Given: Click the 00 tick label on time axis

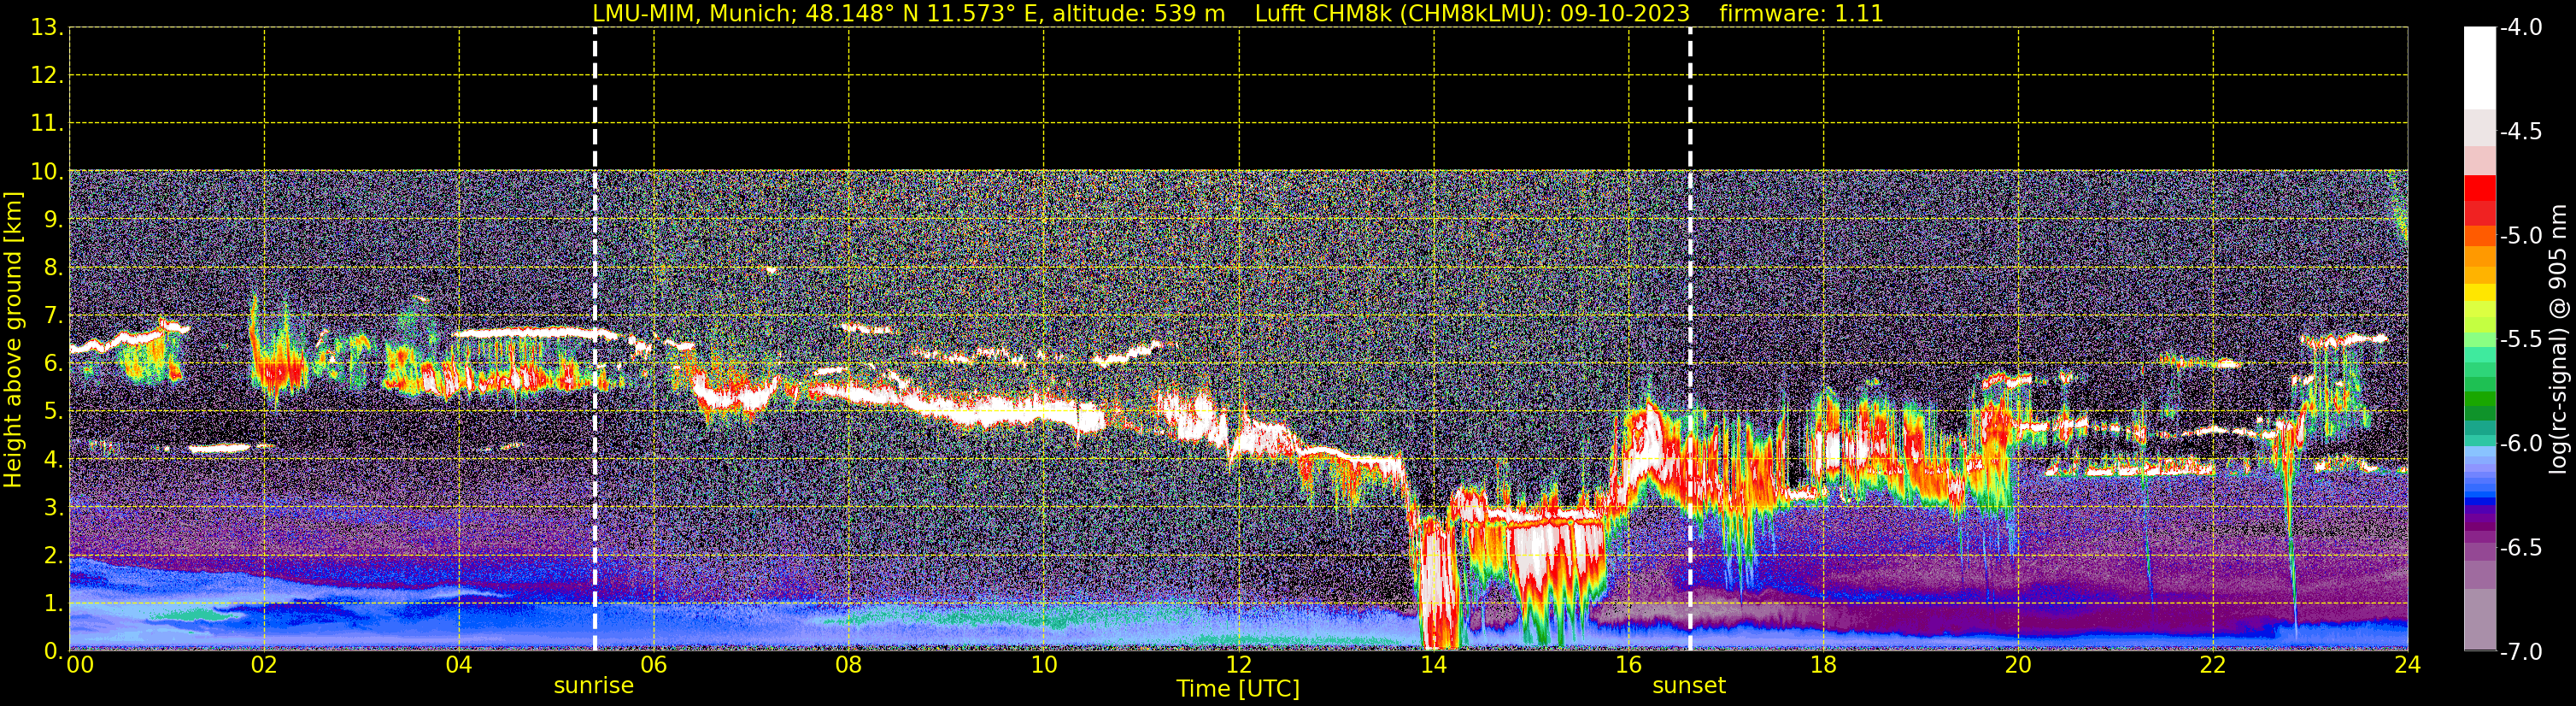Looking at the screenshot, I should (80, 665).
